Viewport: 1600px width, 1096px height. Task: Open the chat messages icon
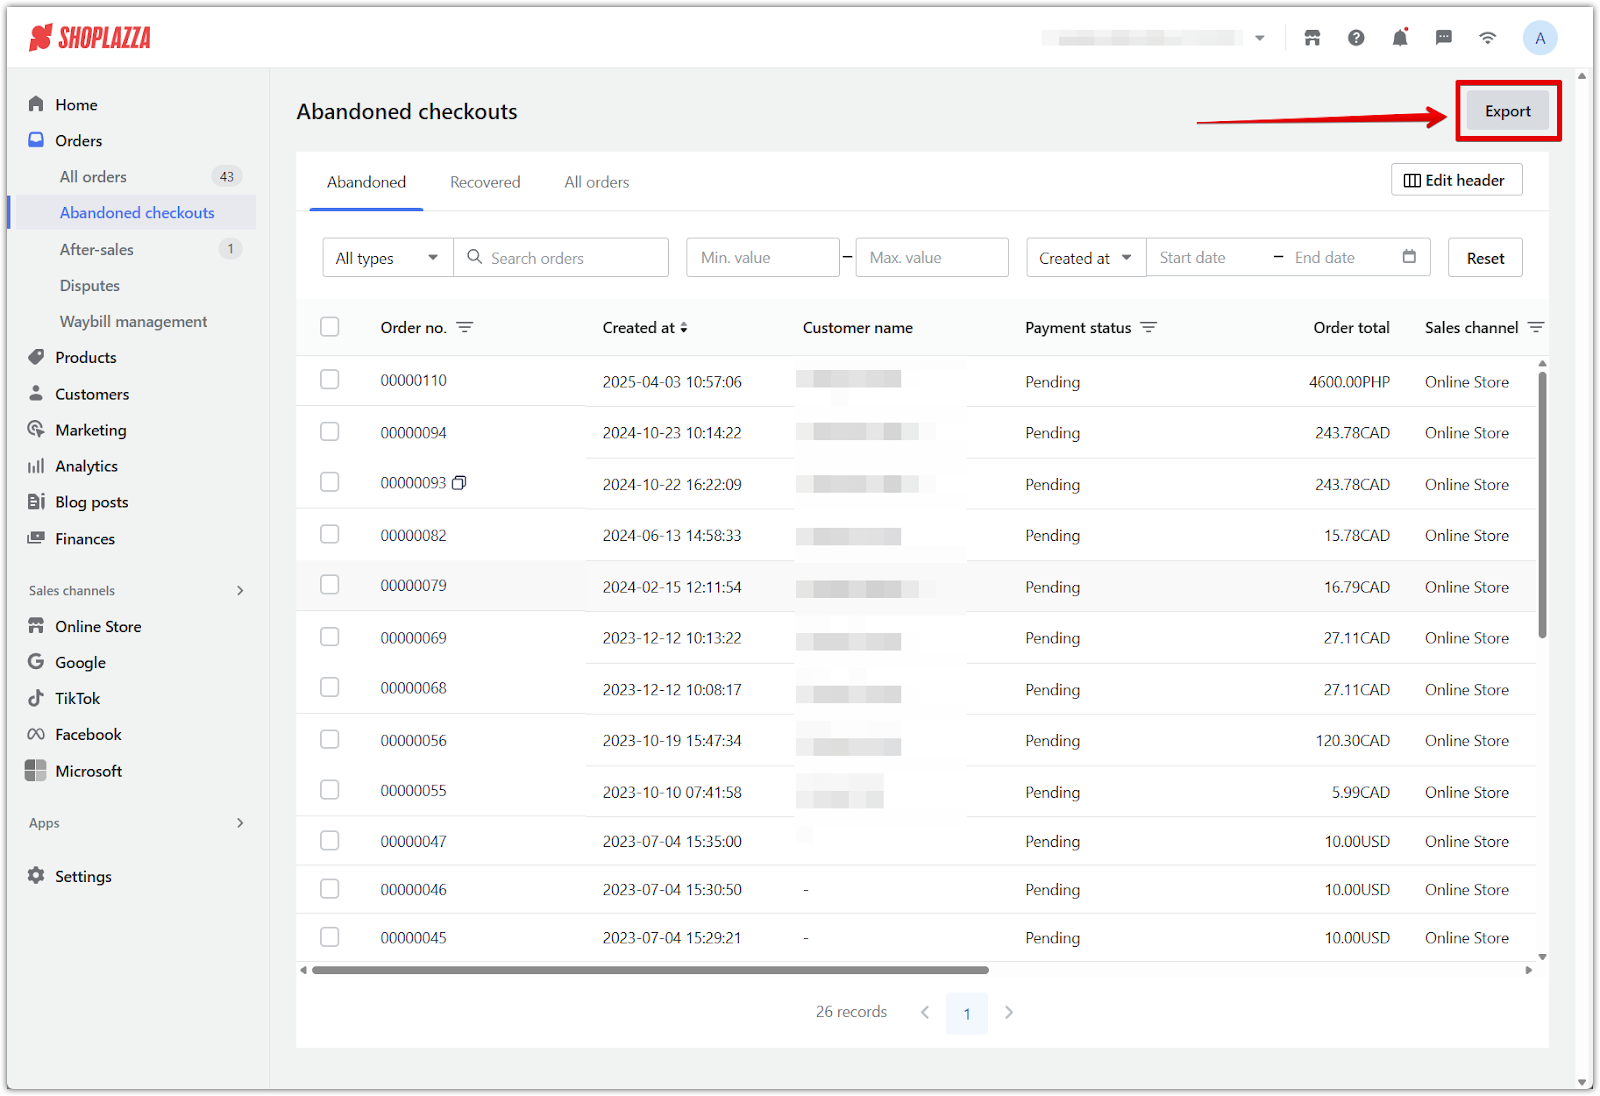point(1443,38)
